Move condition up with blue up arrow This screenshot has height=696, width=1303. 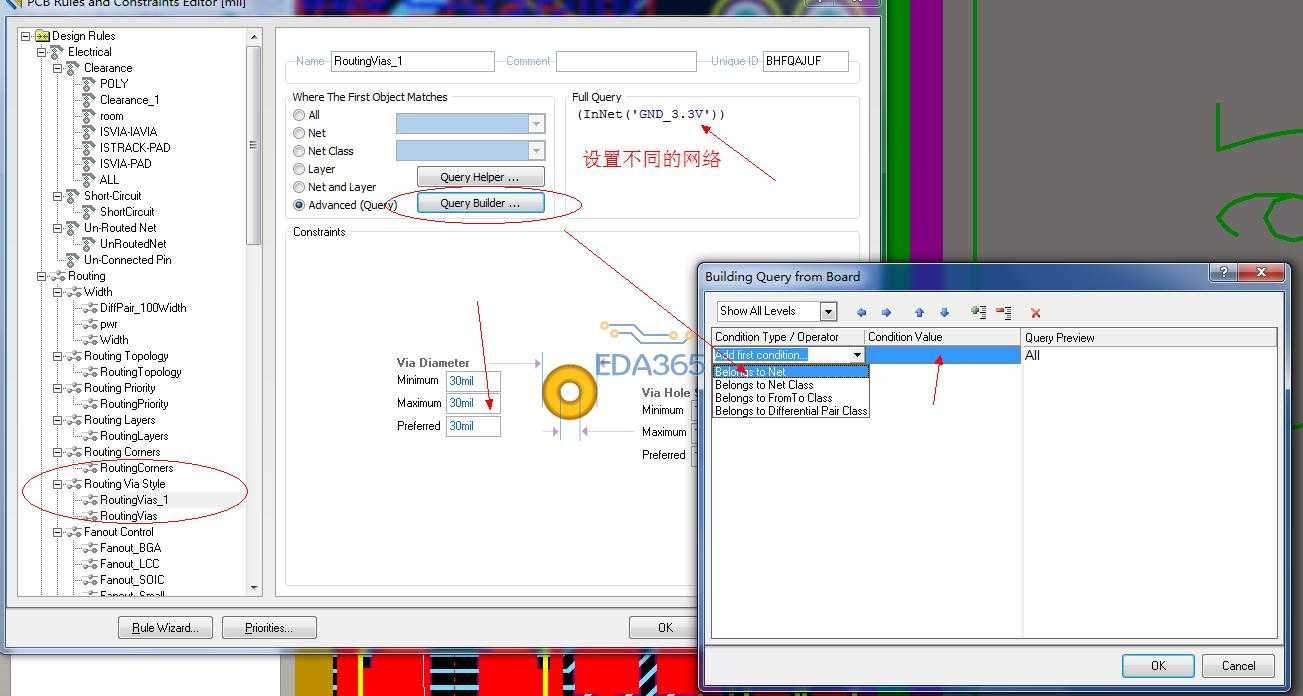(919, 312)
